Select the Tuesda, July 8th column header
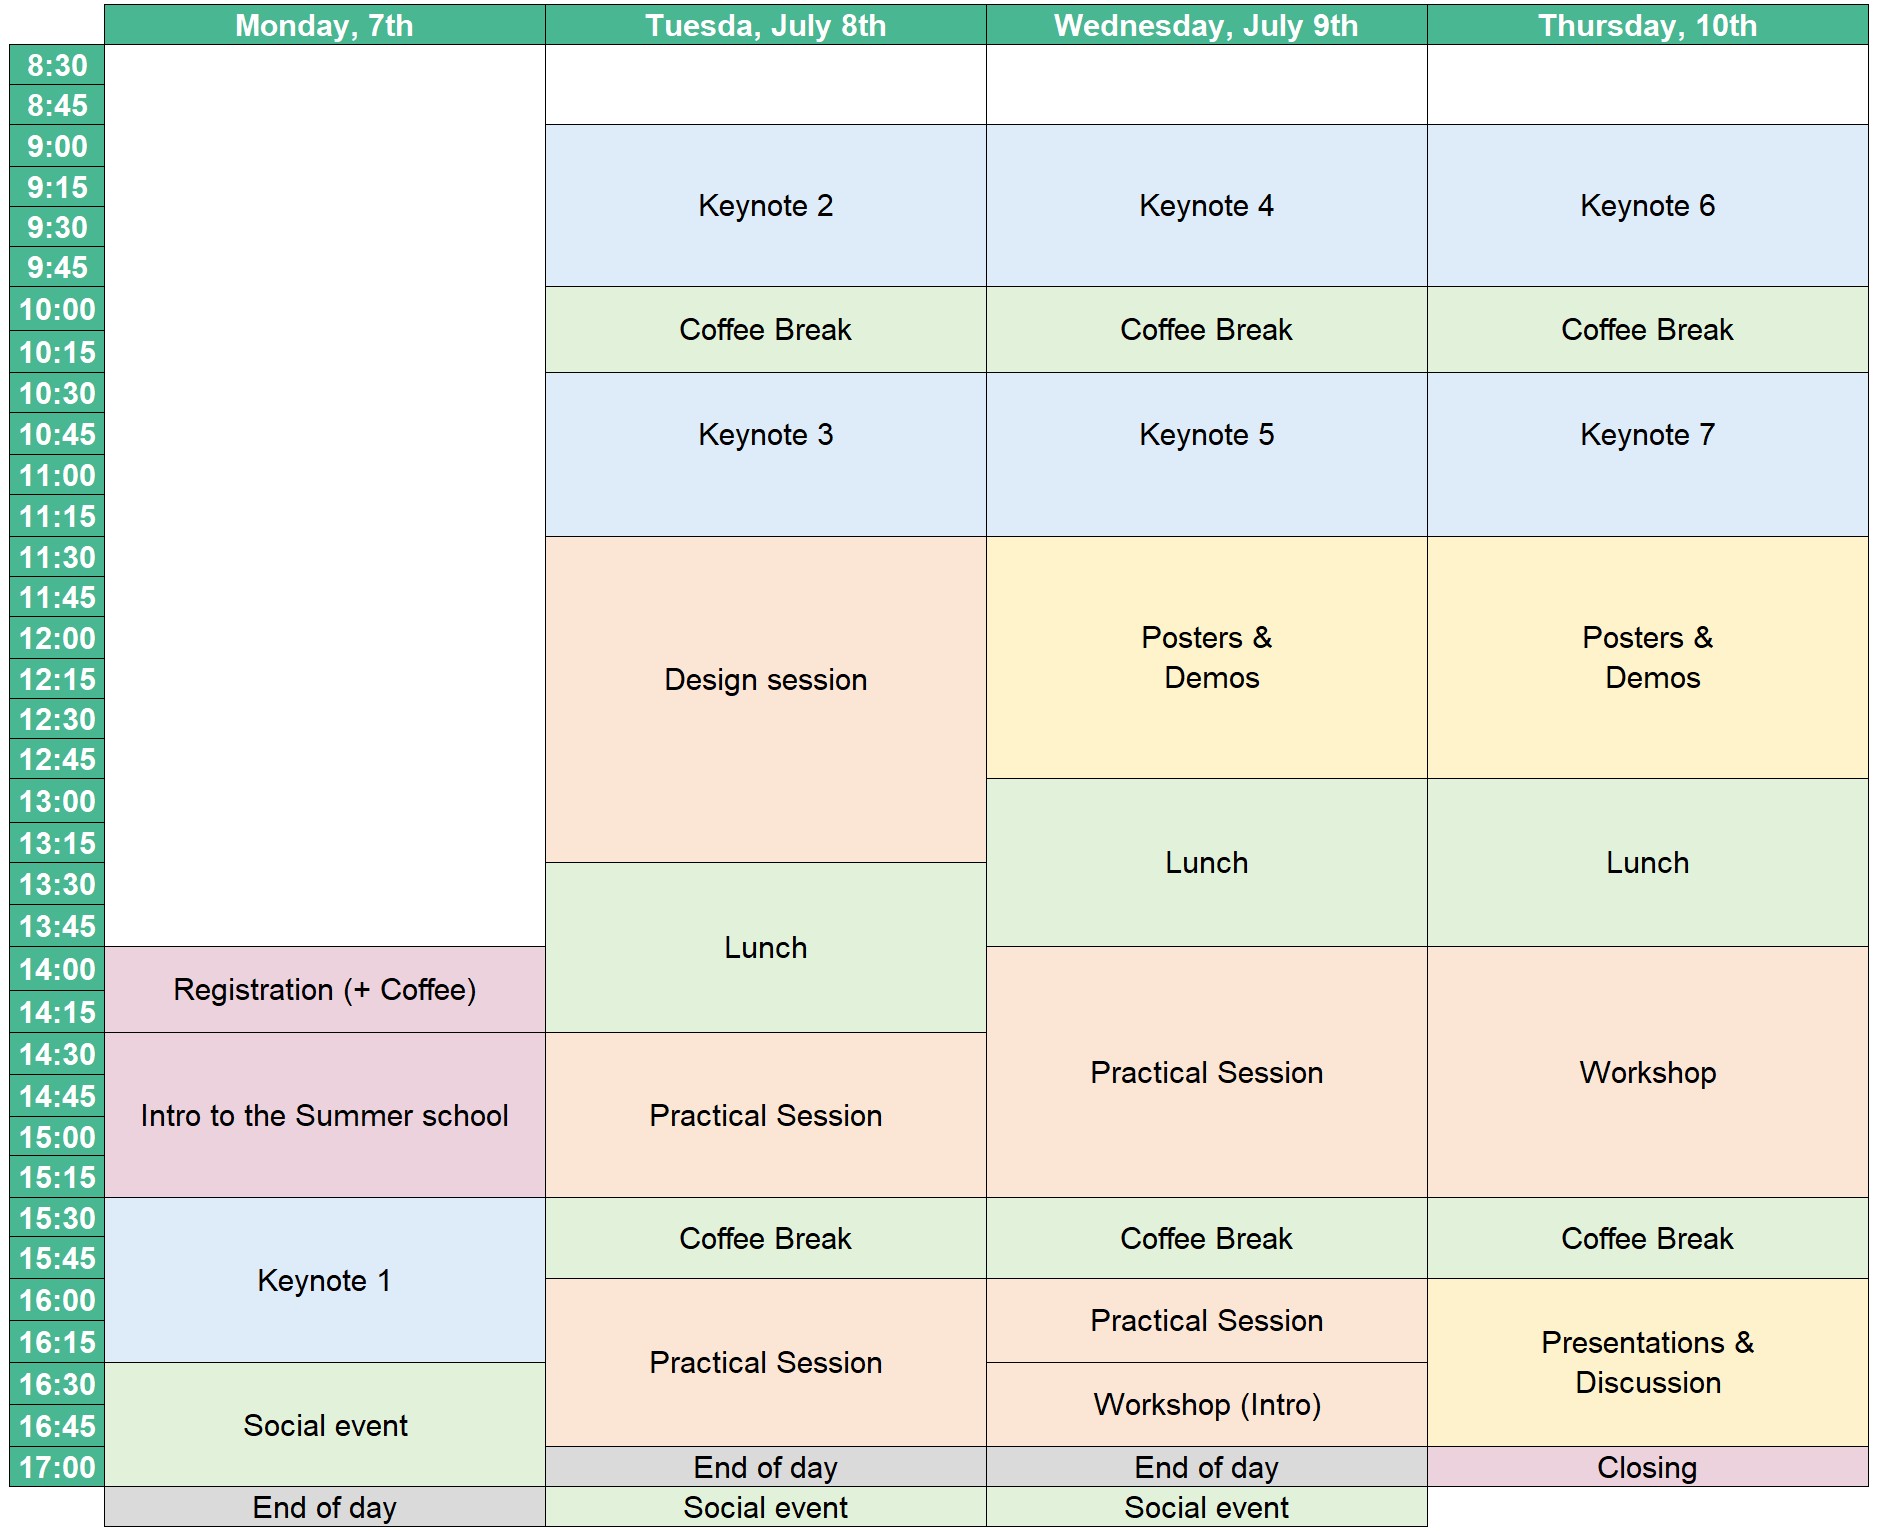1879x1531 pixels. [x=766, y=25]
